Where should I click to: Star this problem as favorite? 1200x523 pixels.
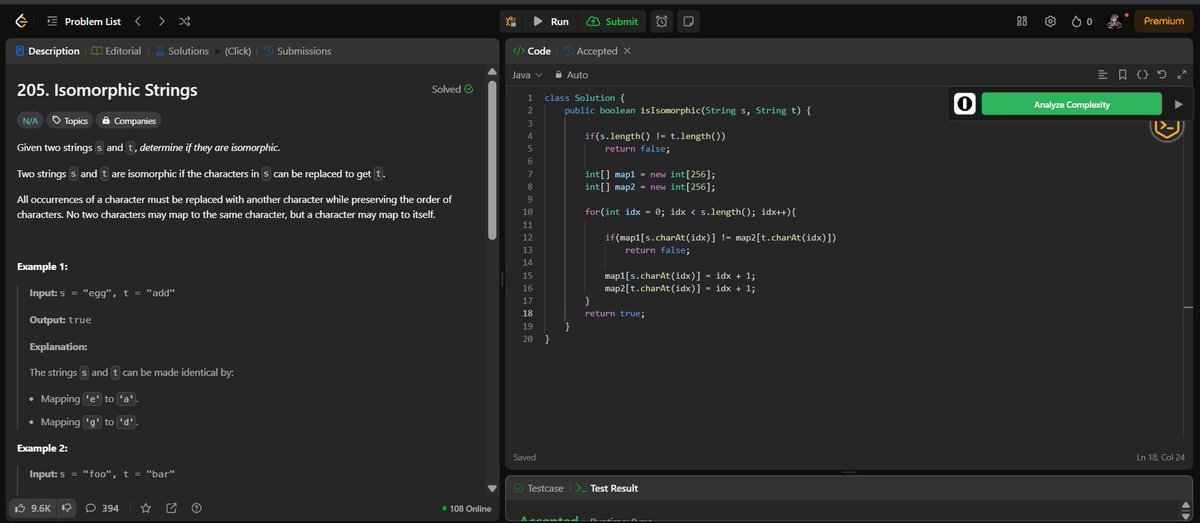[145, 508]
